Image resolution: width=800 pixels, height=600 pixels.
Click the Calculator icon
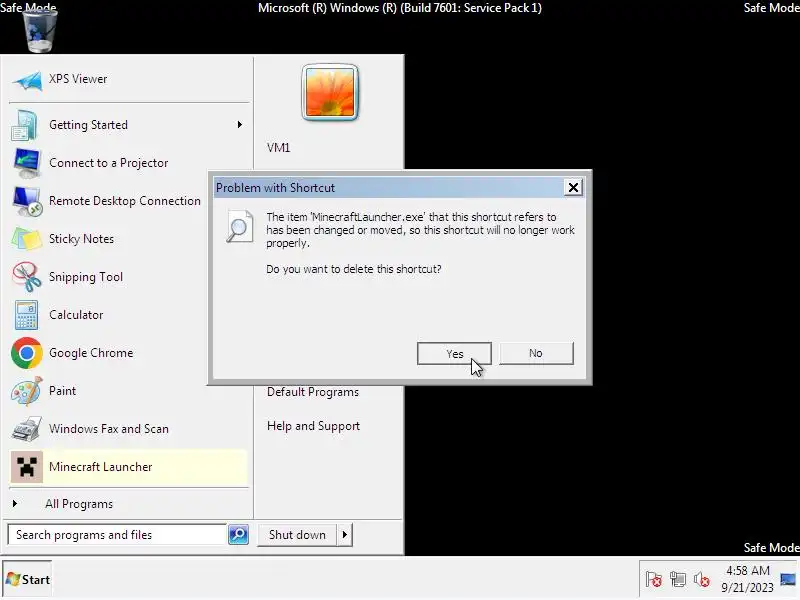pos(26,315)
